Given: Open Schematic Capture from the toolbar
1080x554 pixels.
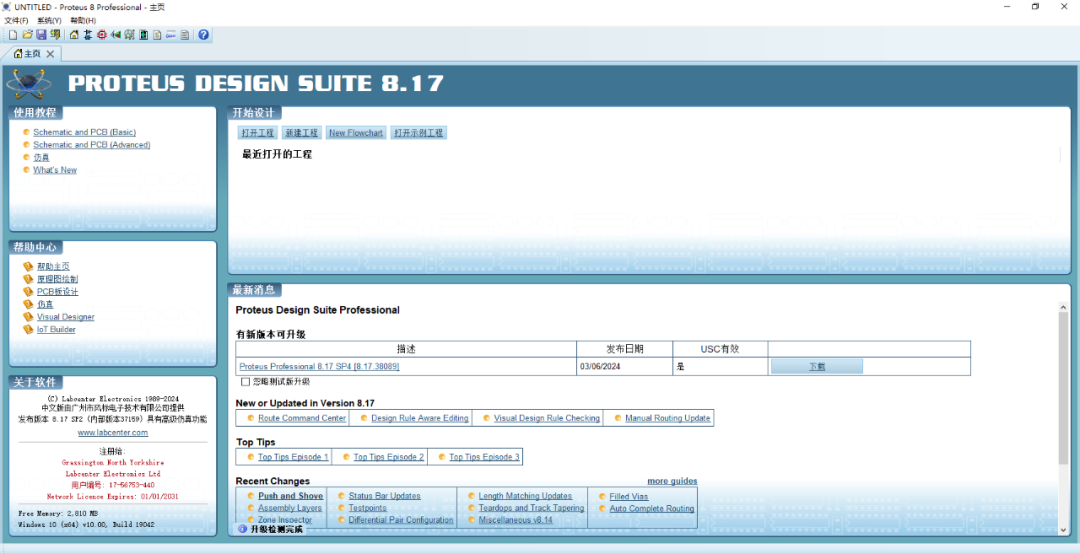Looking at the screenshot, I should click(88, 35).
